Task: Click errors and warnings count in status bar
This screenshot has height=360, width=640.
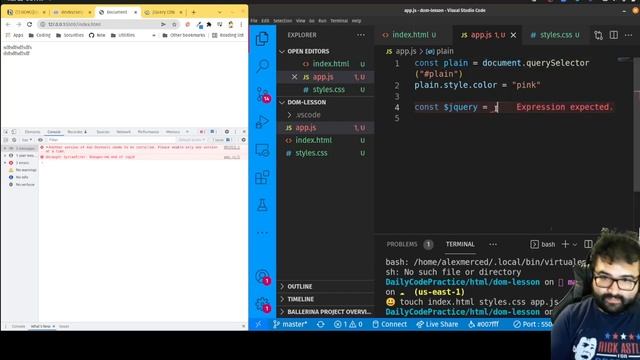Action: coord(348,324)
